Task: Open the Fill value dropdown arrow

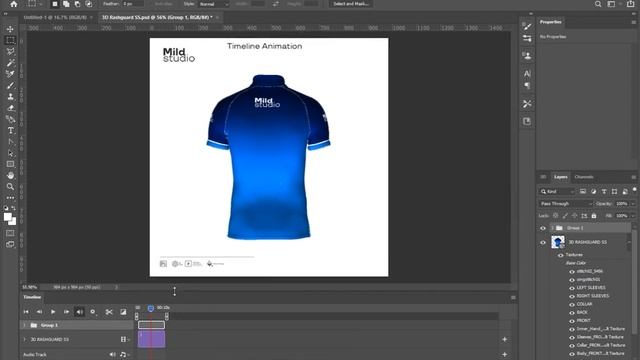Action: click(633, 216)
